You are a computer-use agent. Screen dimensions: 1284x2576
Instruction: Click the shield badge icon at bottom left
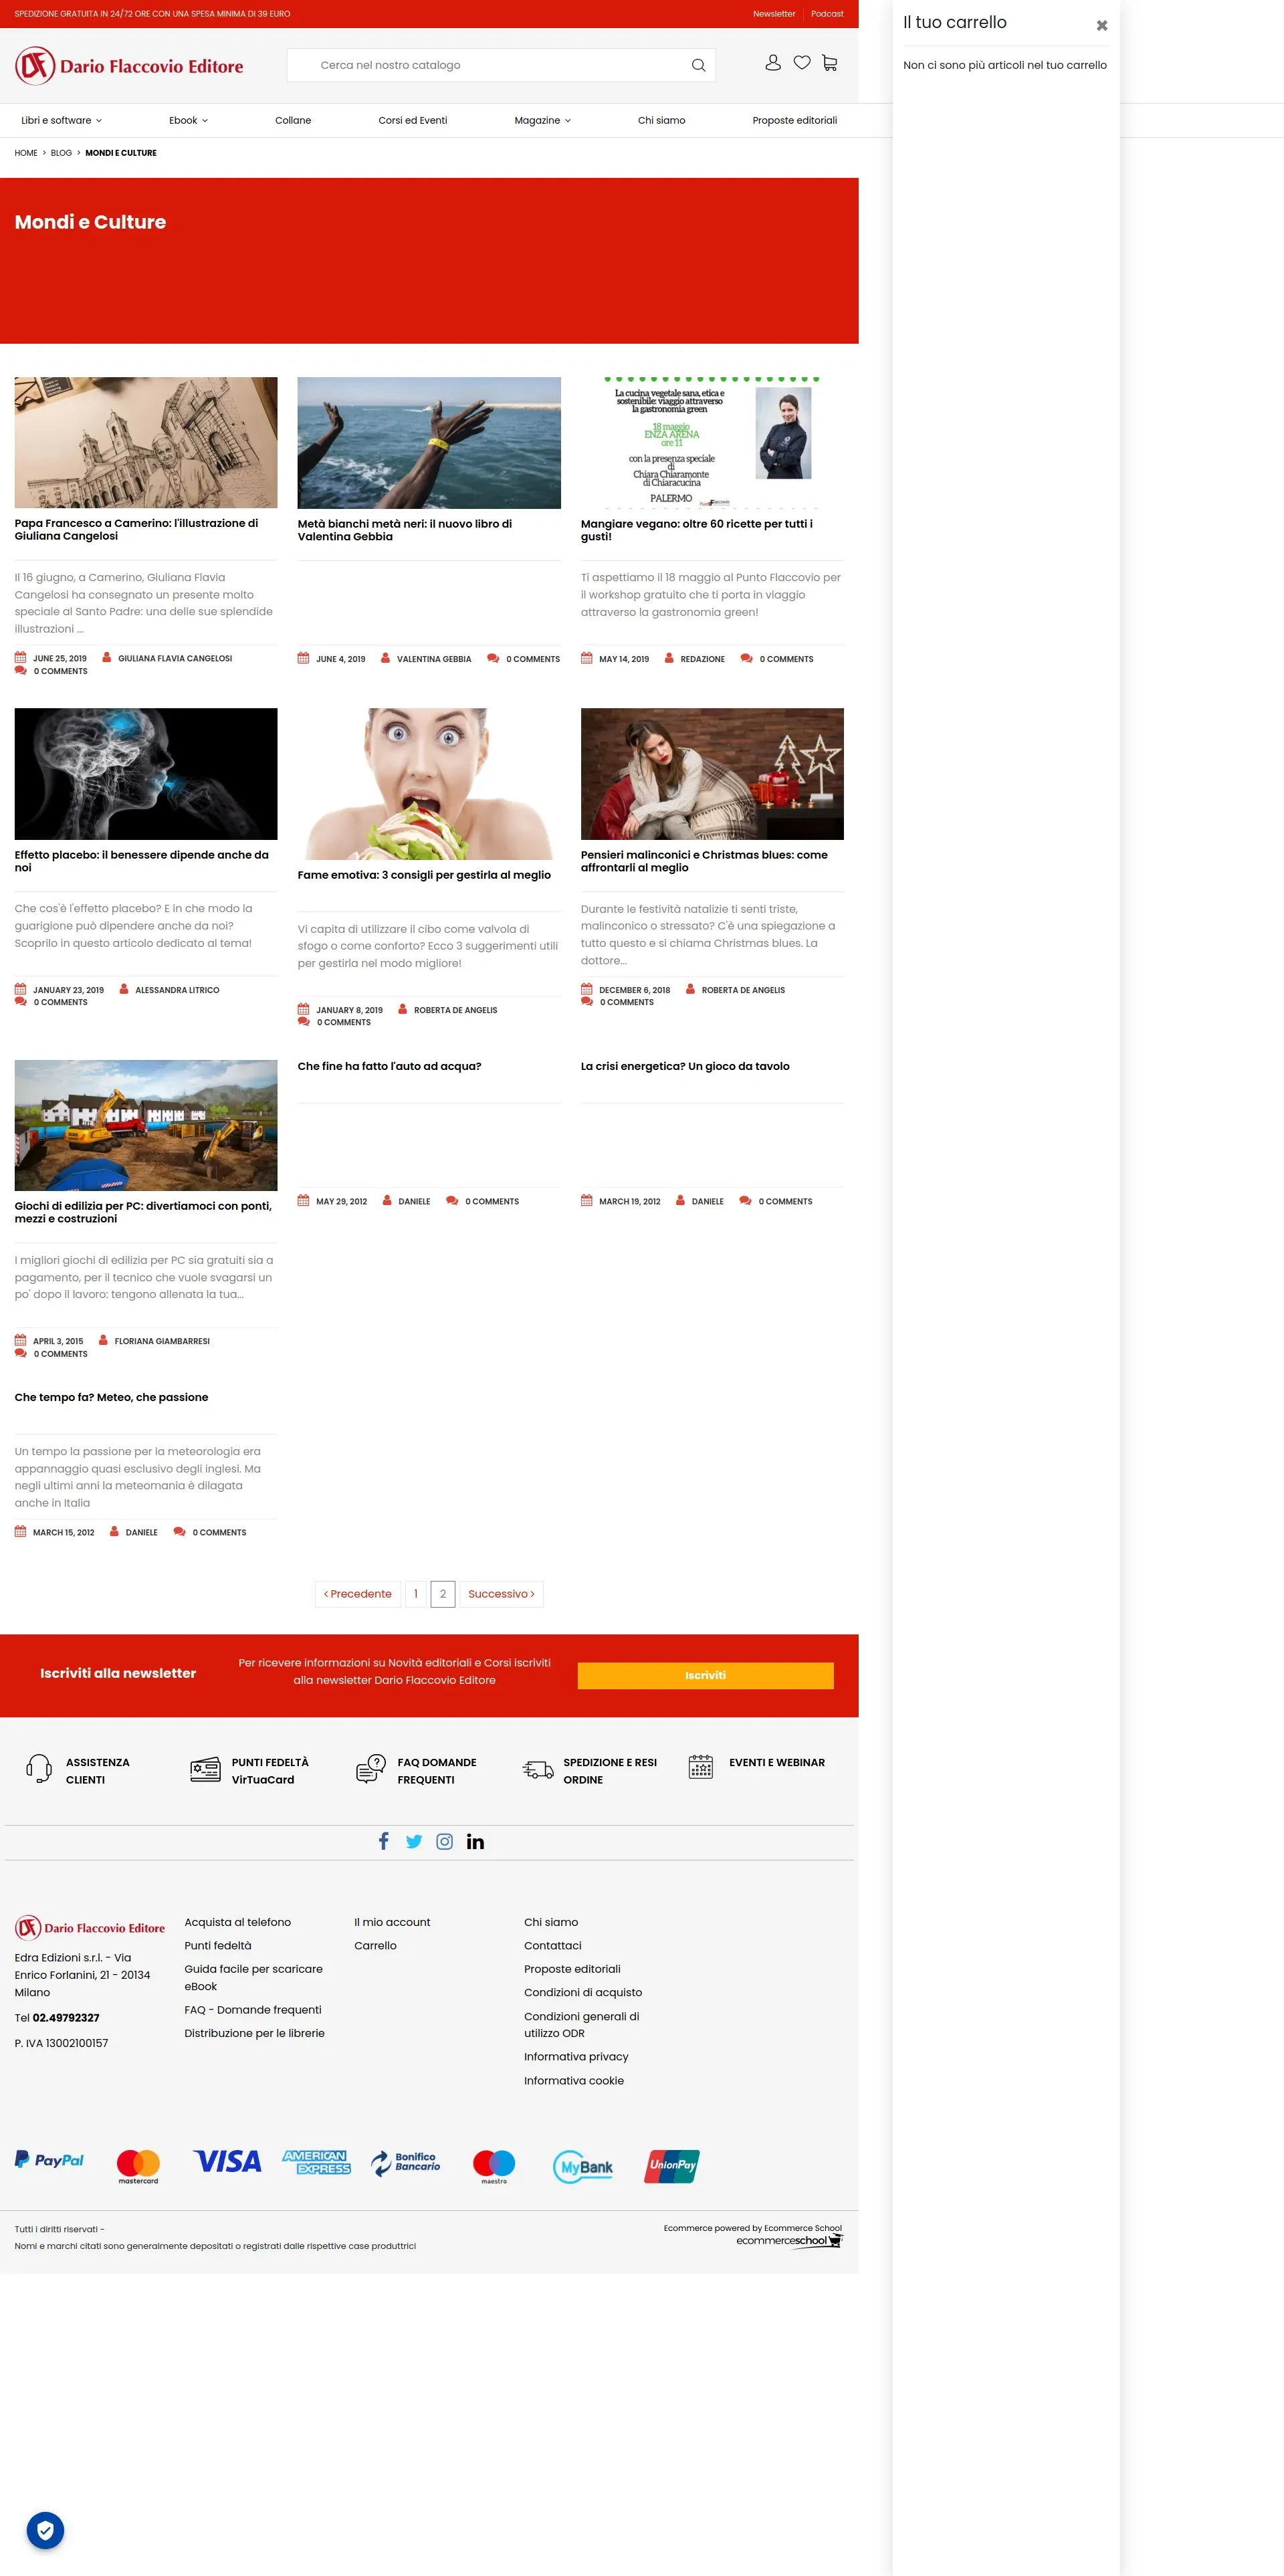pyautogui.click(x=45, y=2530)
